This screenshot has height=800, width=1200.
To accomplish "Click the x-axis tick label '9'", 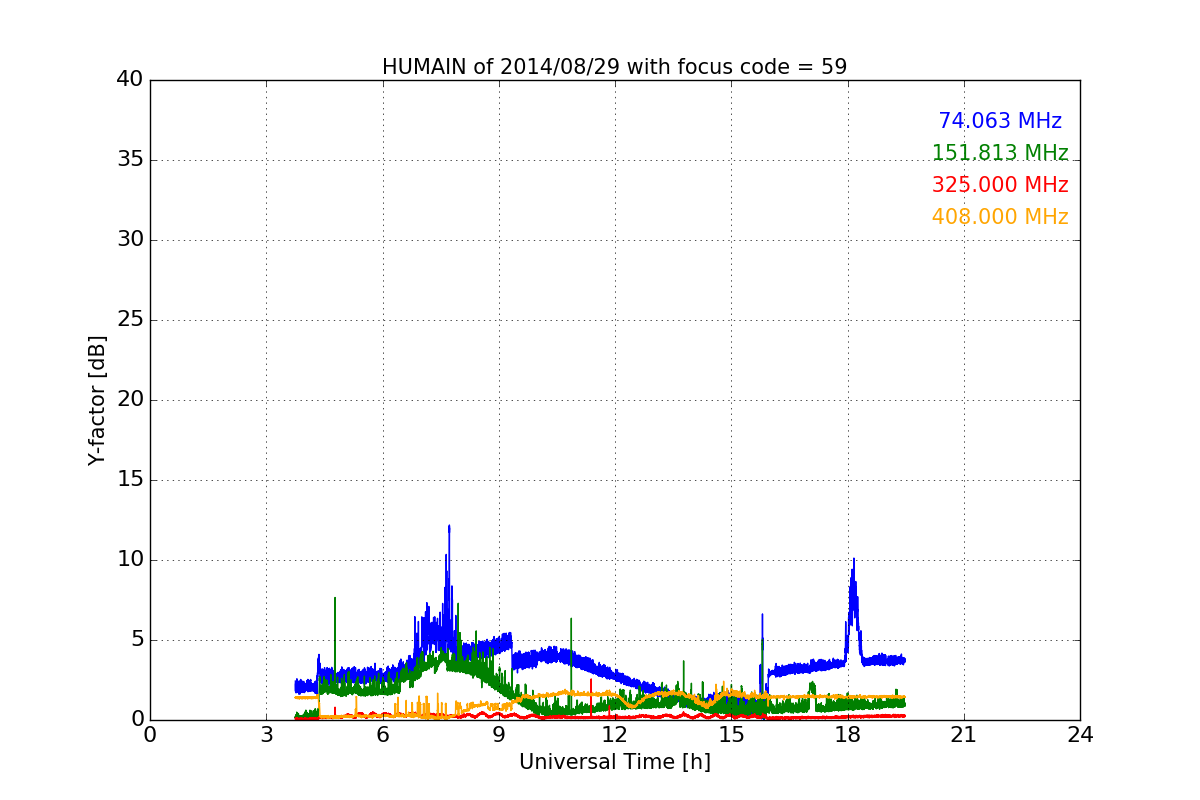I will tap(498, 734).
